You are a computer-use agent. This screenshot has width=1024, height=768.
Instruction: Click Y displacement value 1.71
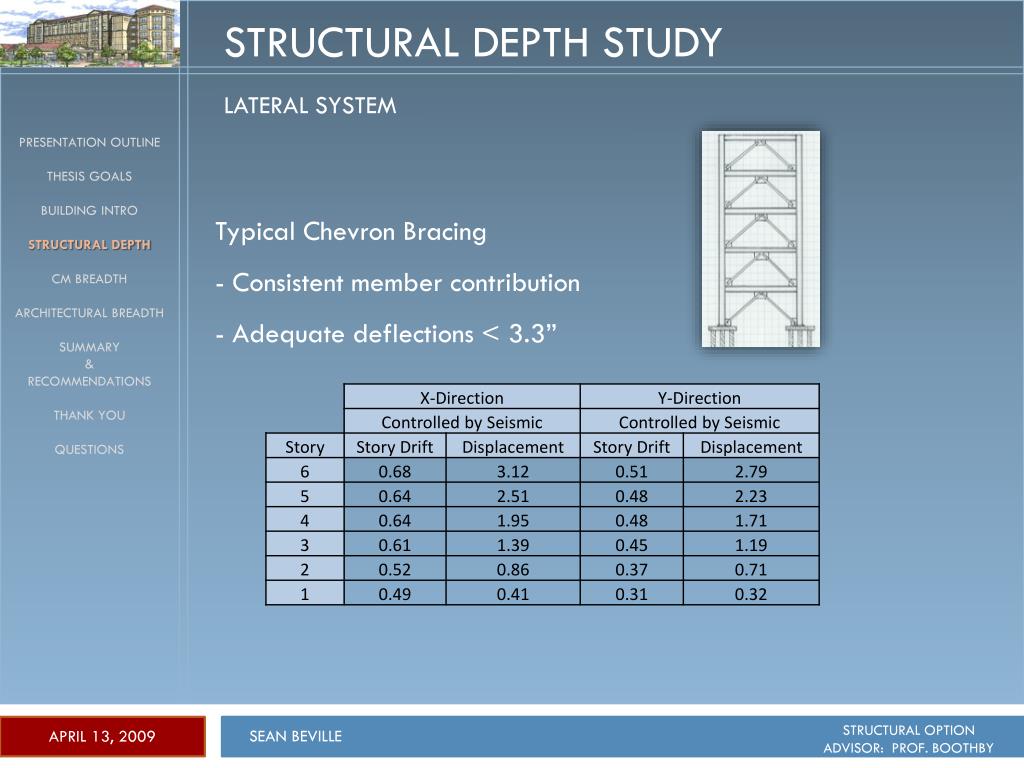point(751,520)
